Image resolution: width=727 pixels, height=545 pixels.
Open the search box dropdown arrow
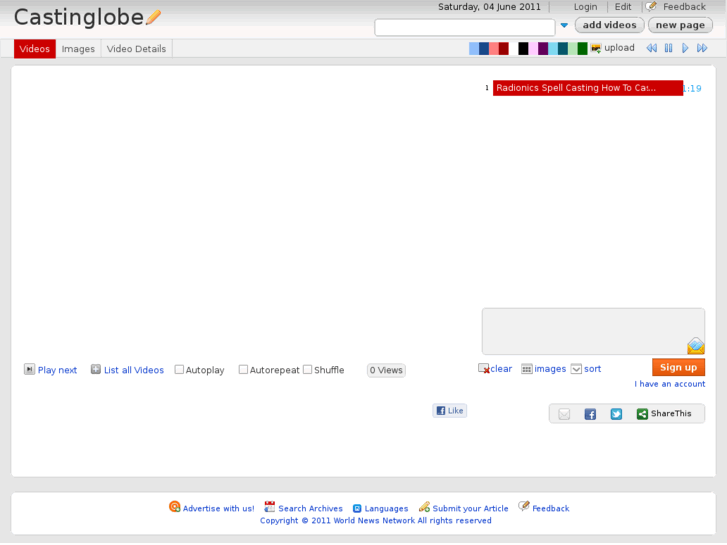(x=564, y=26)
